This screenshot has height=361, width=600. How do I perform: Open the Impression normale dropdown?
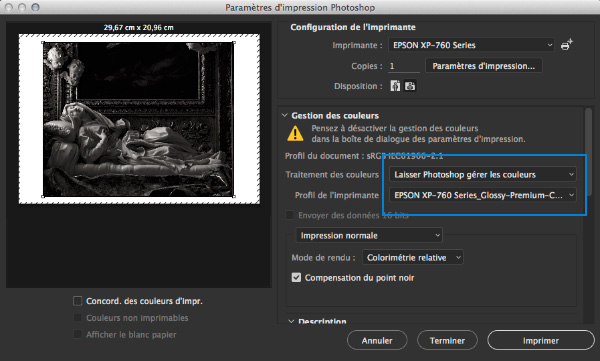click(x=369, y=235)
